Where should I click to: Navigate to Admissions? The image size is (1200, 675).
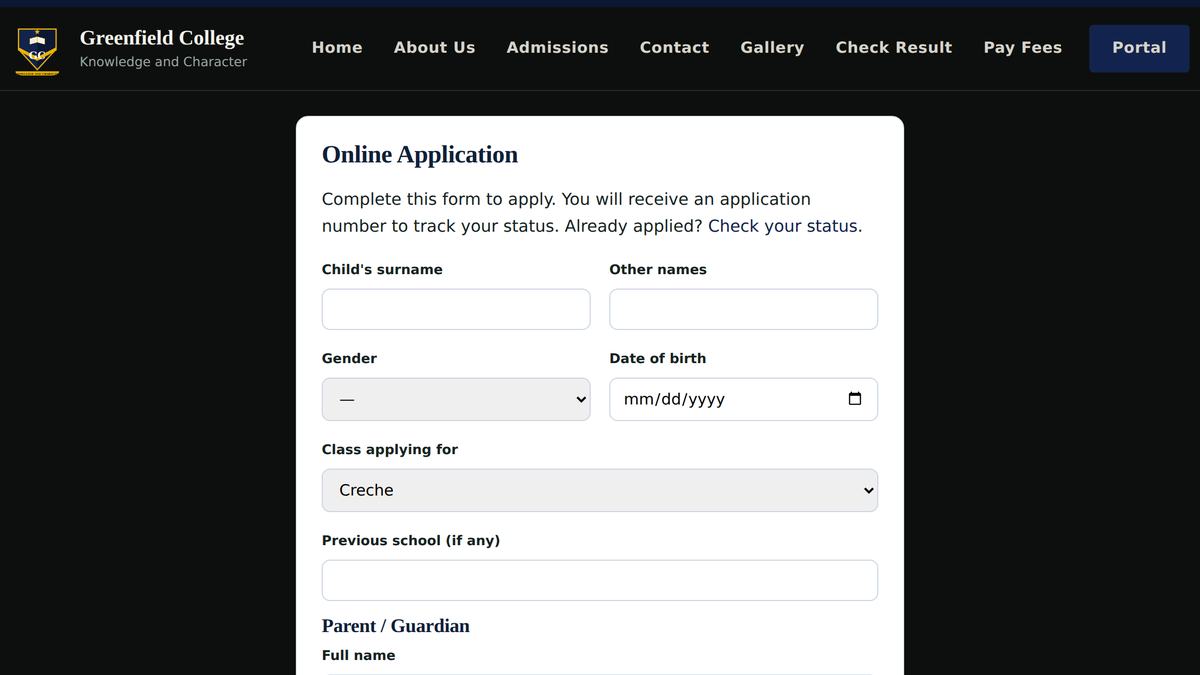[557, 47]
